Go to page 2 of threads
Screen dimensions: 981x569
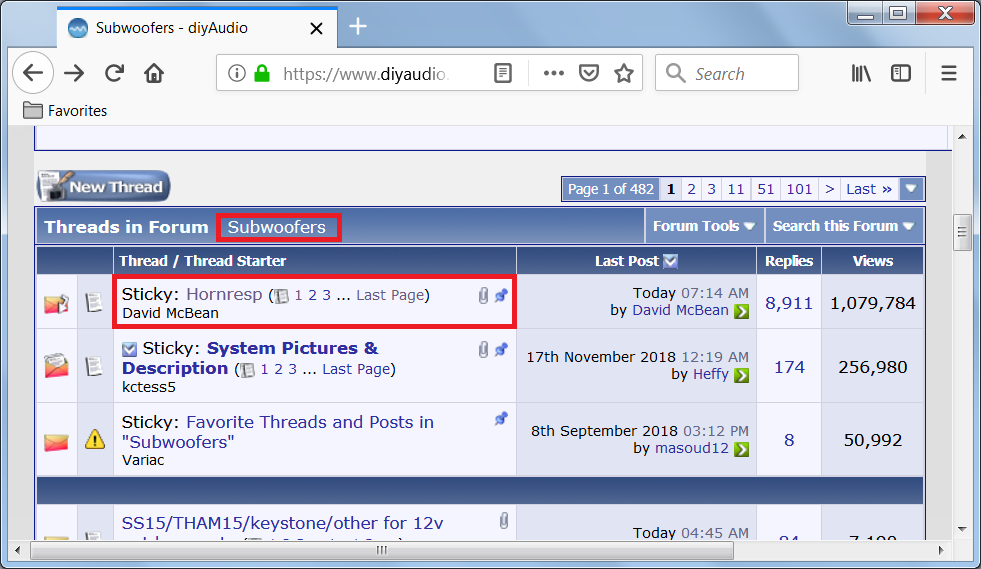click(691, 189)
